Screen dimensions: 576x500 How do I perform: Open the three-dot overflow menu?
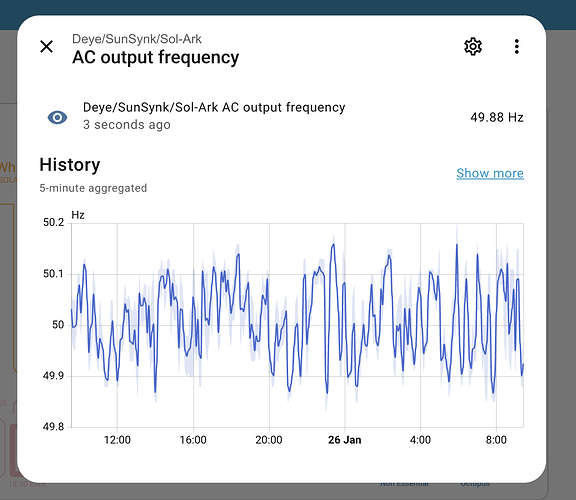tap(516, 47)
